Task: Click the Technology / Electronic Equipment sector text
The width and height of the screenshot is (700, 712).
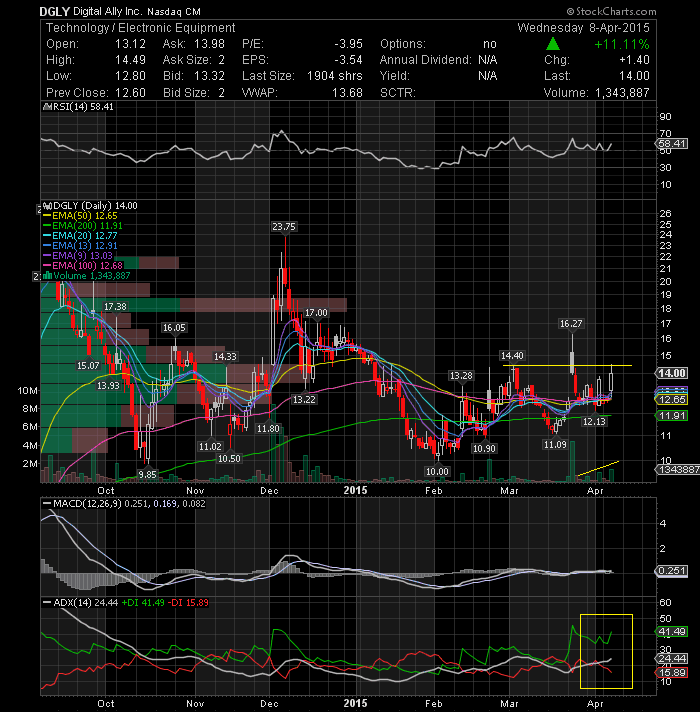Action: [x=140, y=28]
